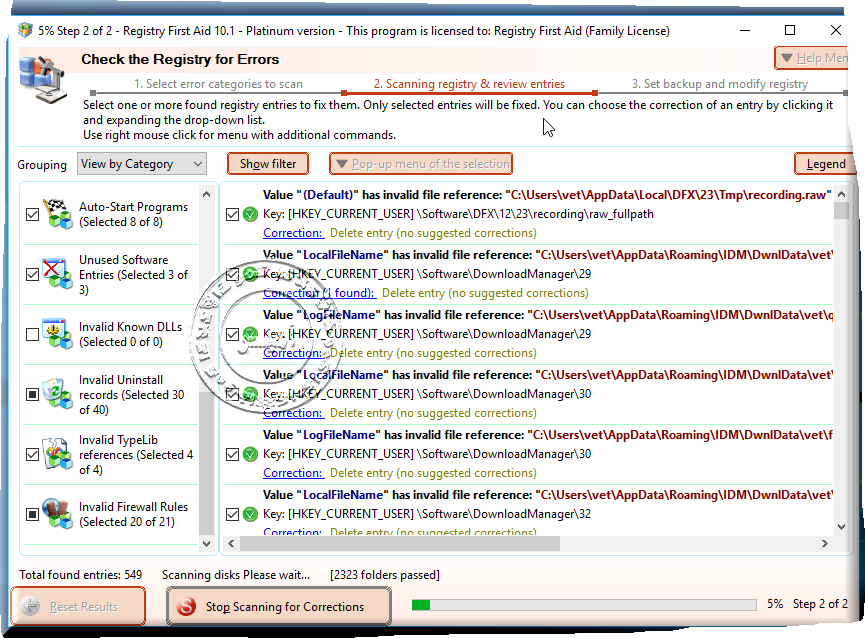Expand Correction list for the DFX recording entry
The width and height of the screenshot is (865, 638).
pyautogui.click(x=293, y=233)
